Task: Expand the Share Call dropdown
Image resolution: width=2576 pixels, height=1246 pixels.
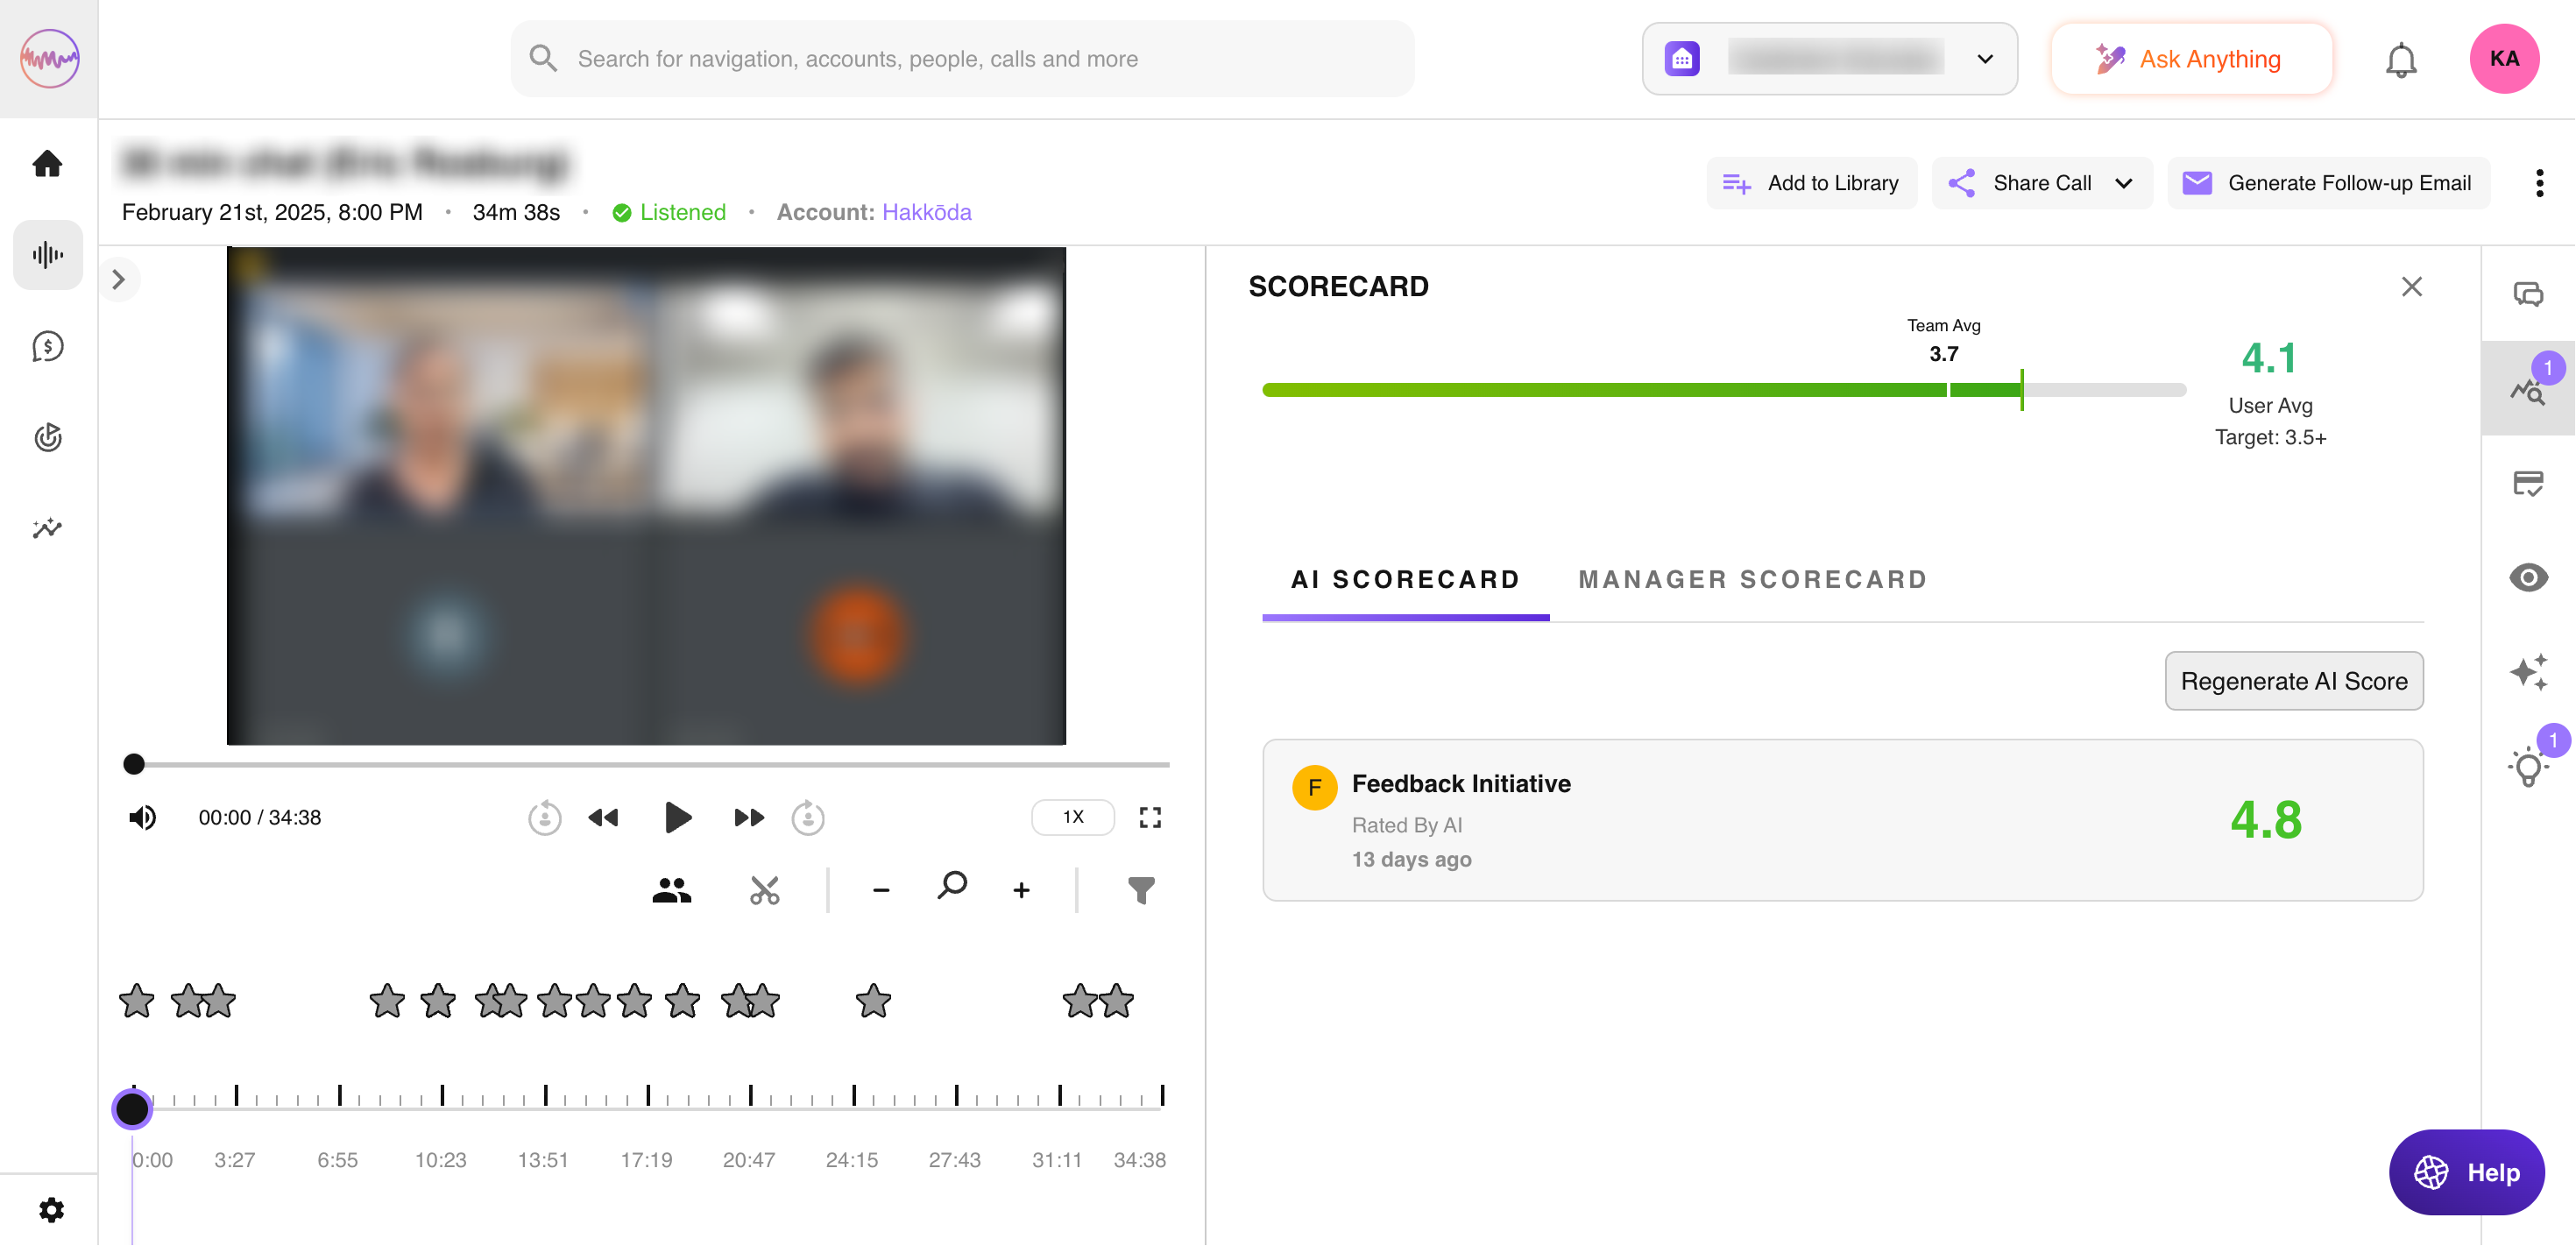Action: (2123, 183)
